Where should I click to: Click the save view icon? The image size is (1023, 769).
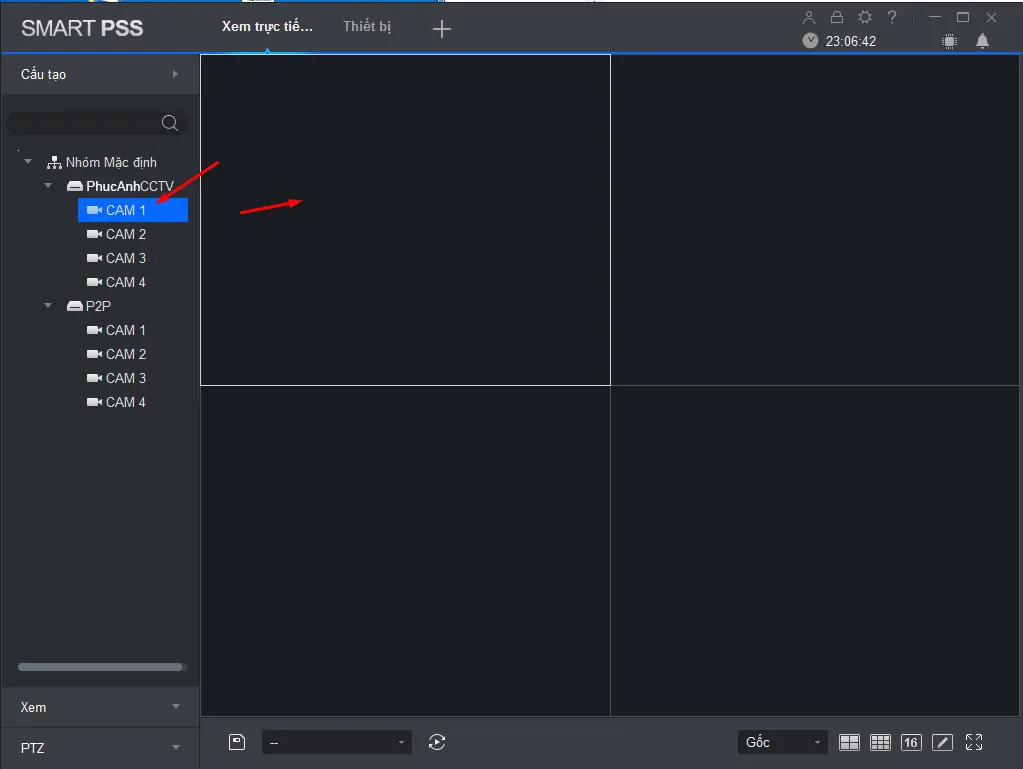pyautogui.click(x=237, y=742)
